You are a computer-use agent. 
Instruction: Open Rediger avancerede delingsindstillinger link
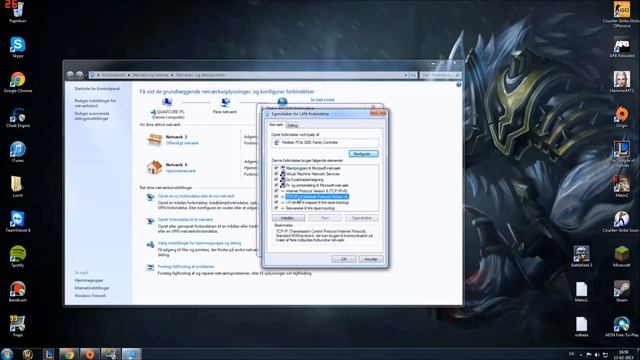[x=92, y=116]
